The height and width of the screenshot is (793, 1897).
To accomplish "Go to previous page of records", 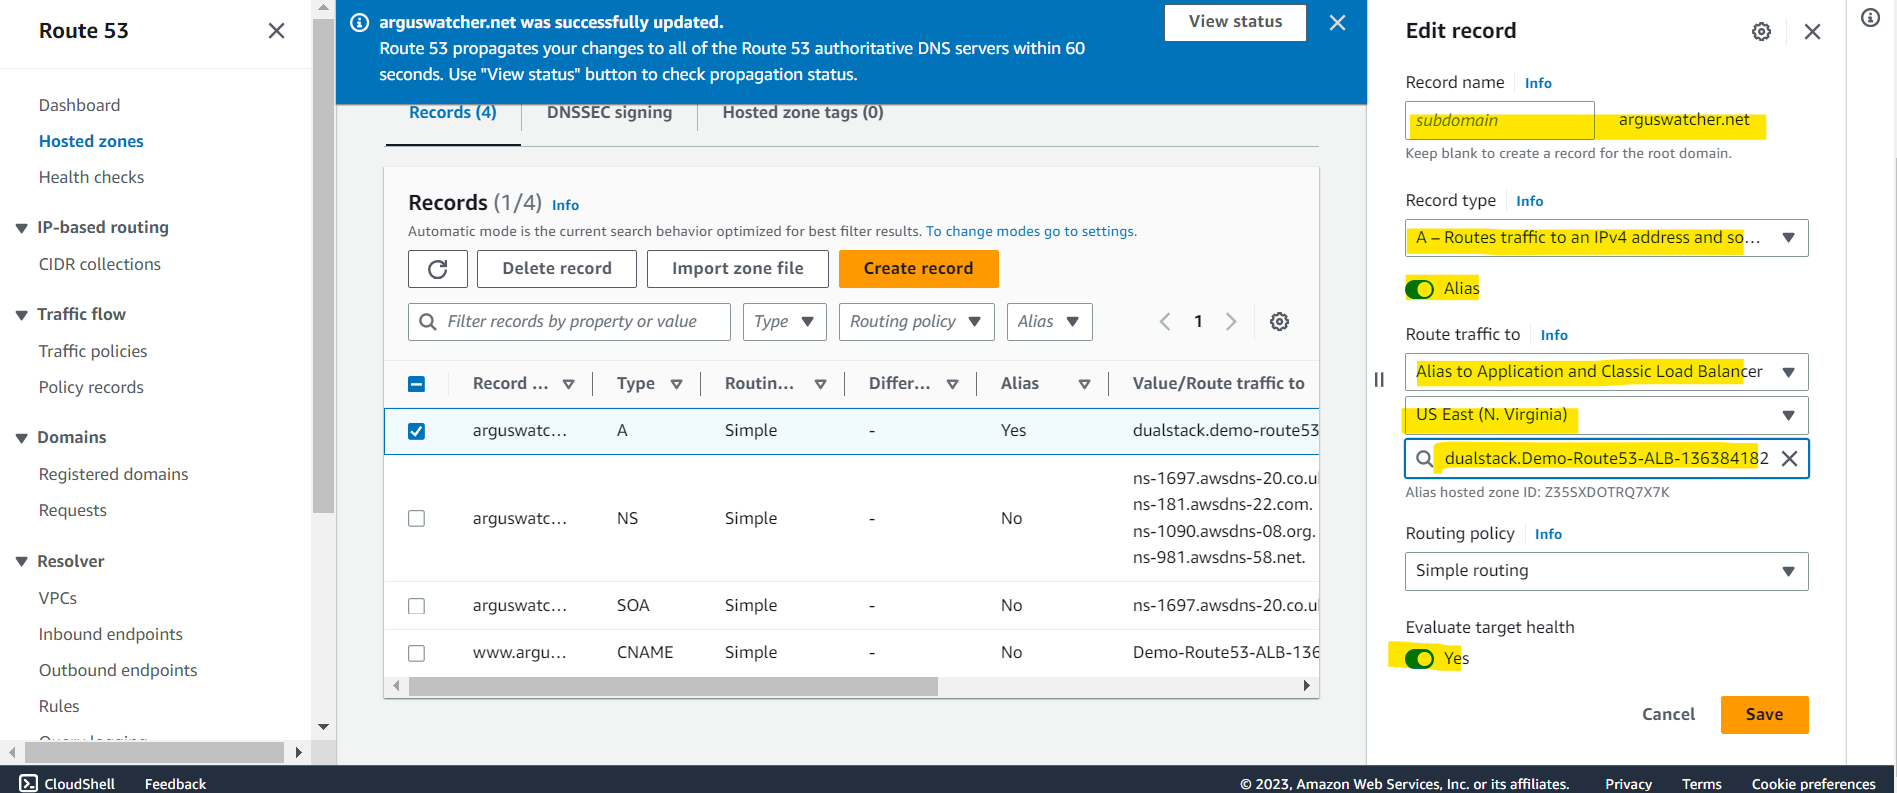I will click(x=1165, y=322).
